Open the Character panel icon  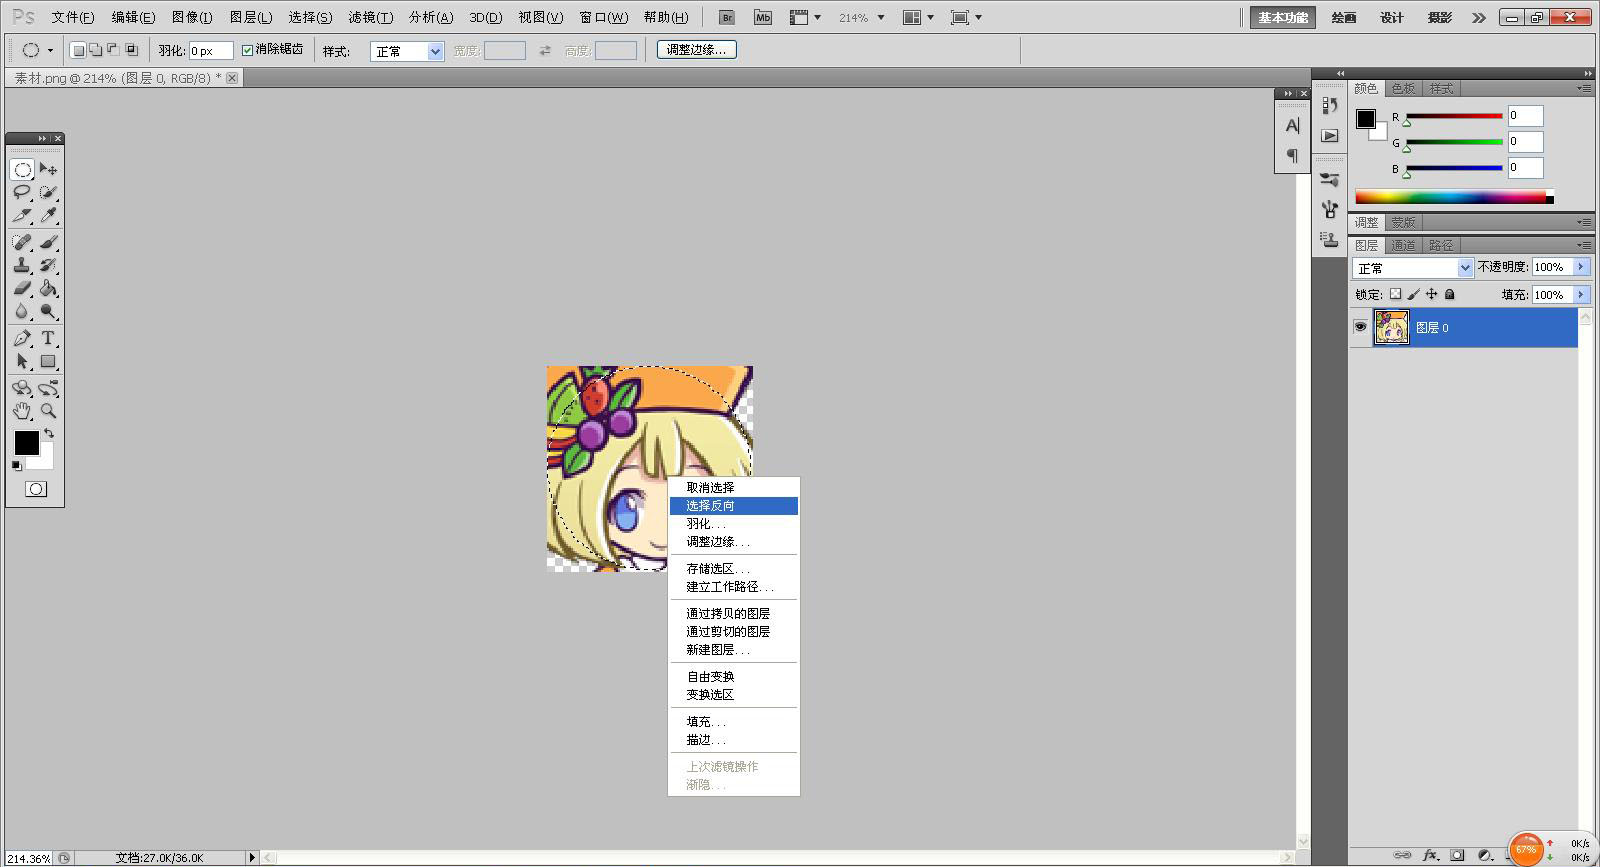point(1292,126)
